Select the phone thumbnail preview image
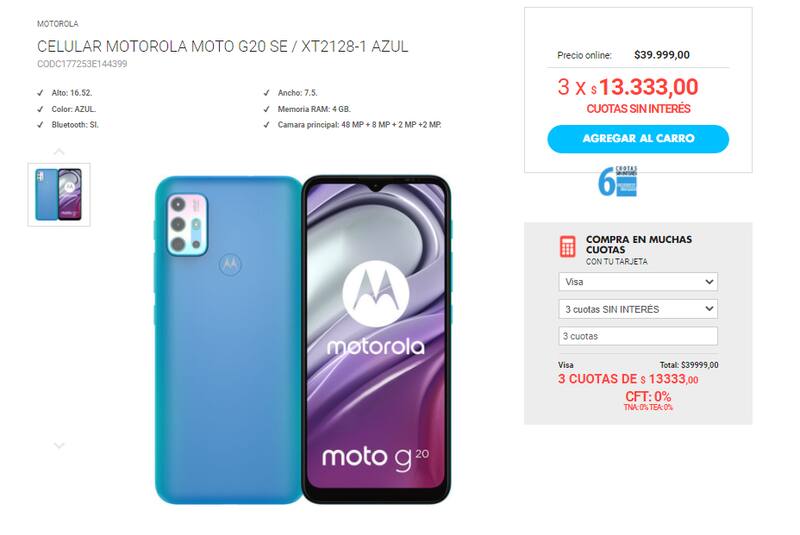 tap(59, 195)
